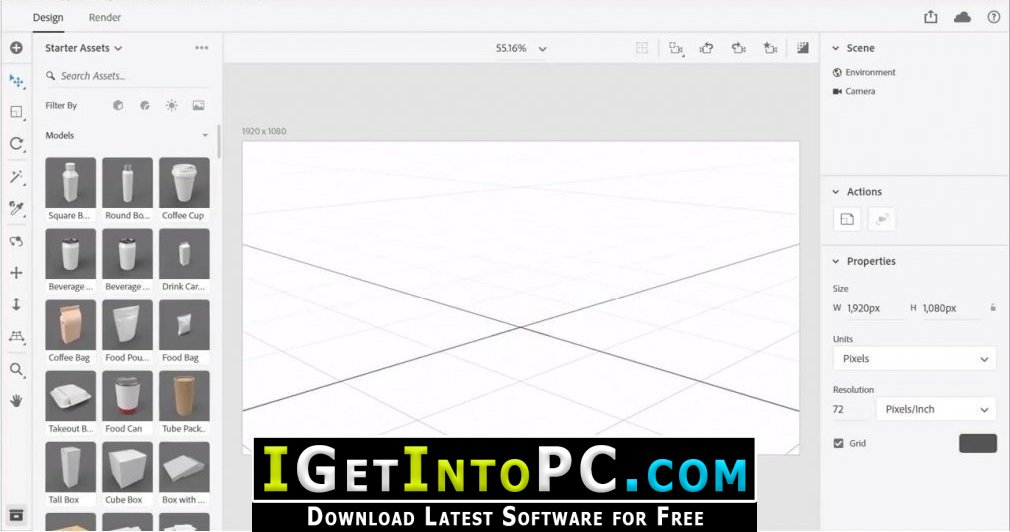Switch to the Render tab

(105, 18)
